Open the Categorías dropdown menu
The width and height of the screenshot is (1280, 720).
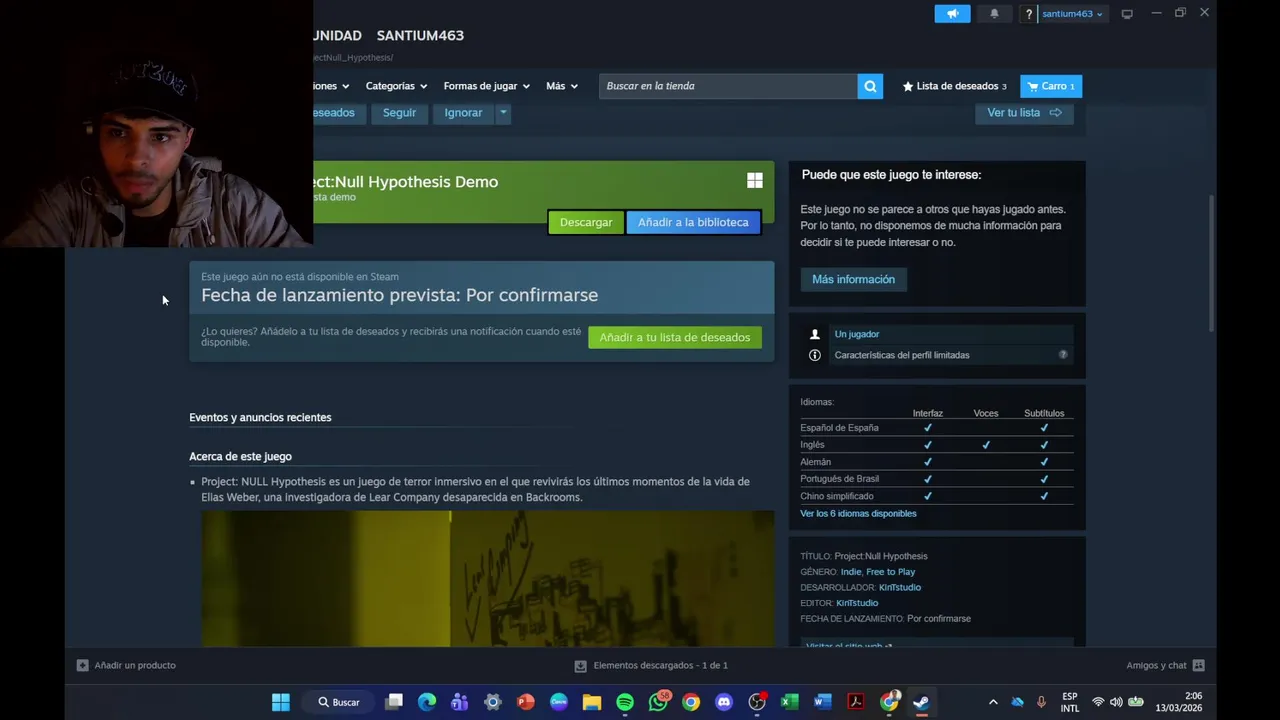(x=396, y=86)
